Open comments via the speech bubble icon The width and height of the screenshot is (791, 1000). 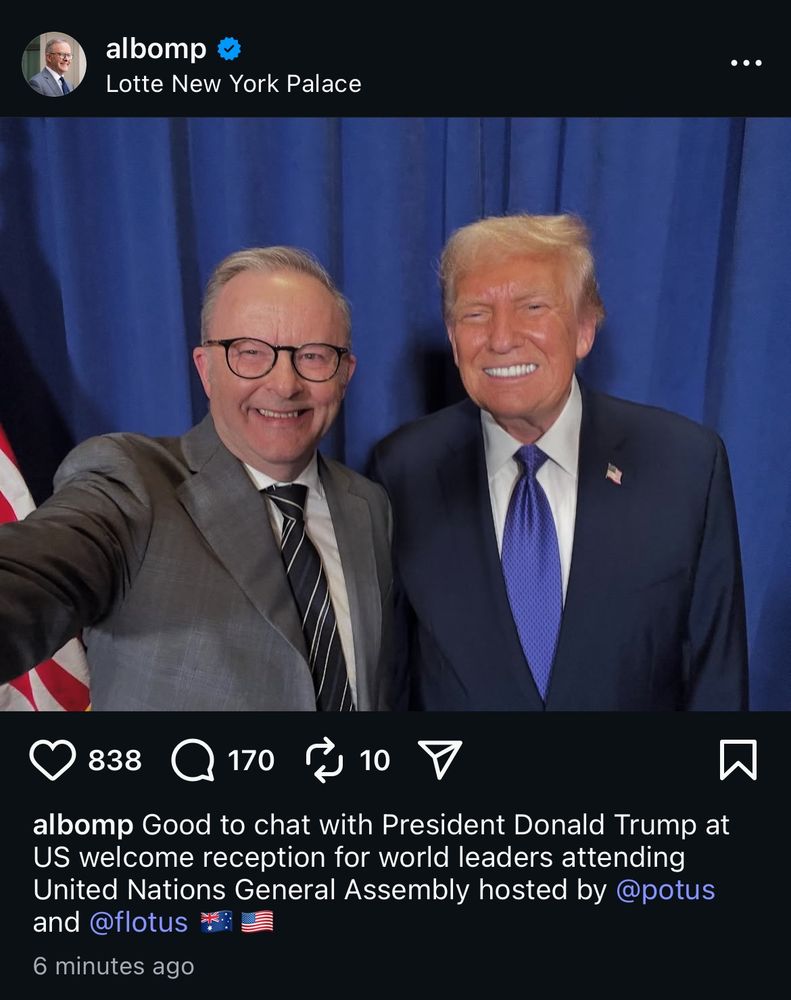coord(193,760)
